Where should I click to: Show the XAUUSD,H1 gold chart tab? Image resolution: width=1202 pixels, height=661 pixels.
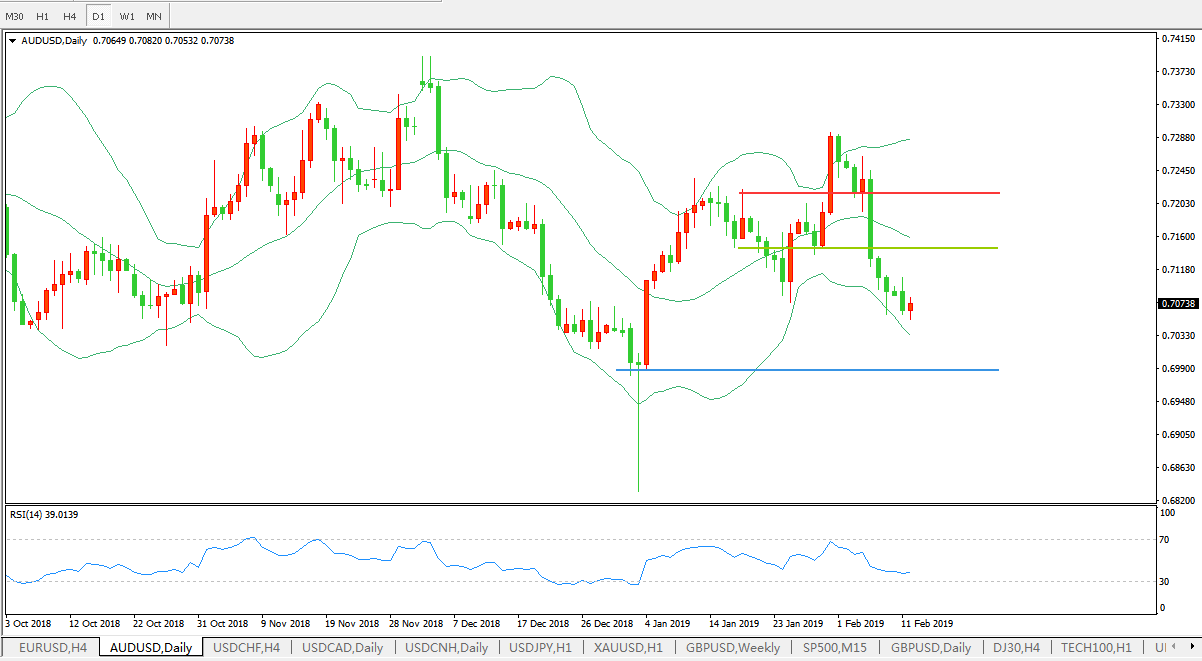(628, 648)
